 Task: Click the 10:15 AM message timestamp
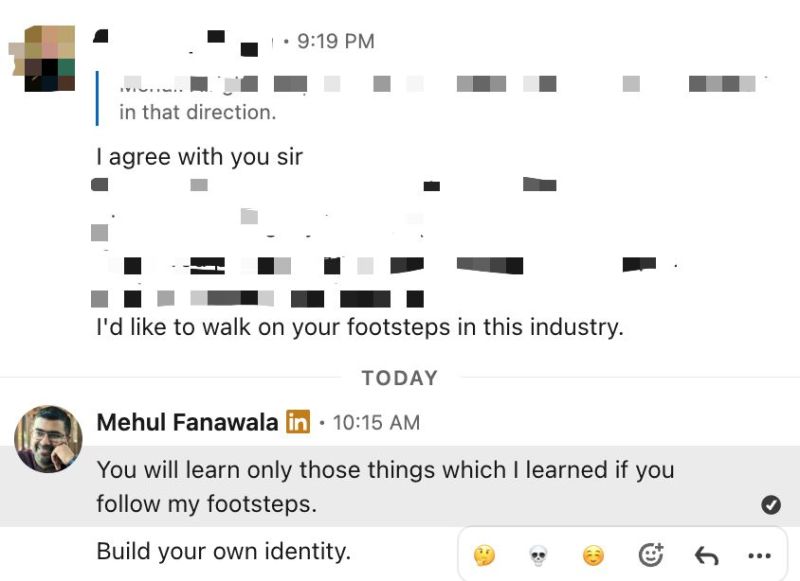click(x=376, y=422)
